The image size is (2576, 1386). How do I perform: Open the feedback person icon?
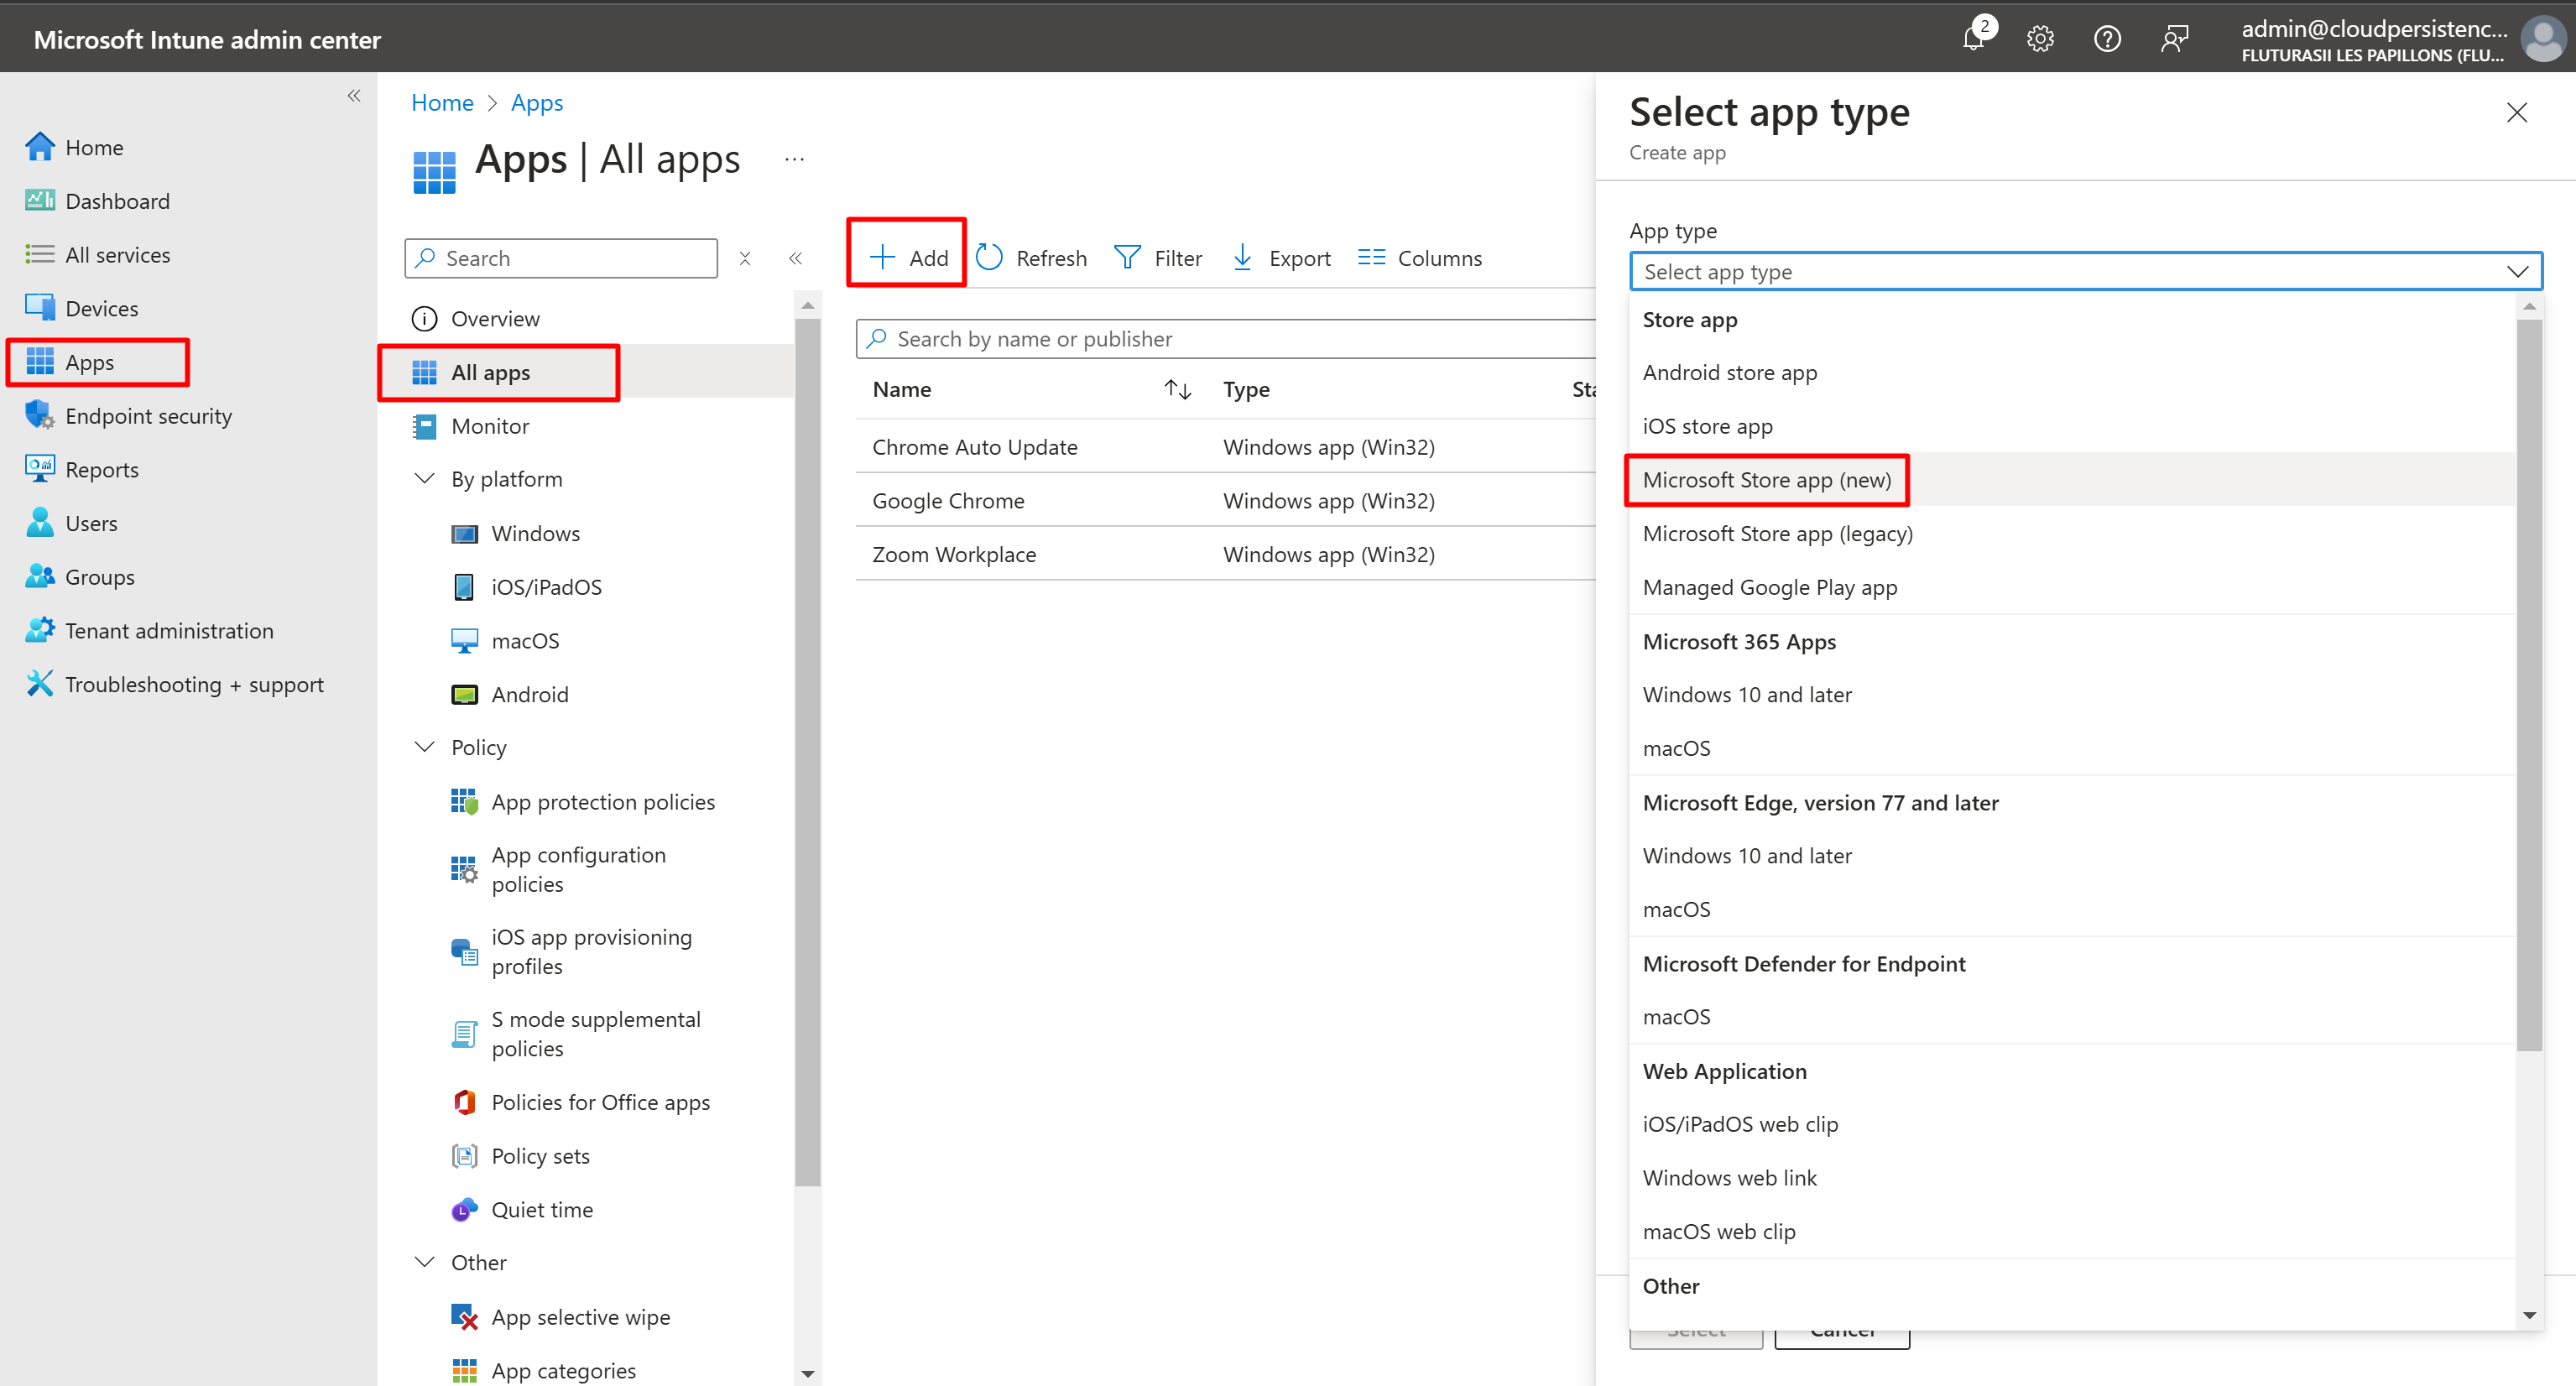[2174, 39]
